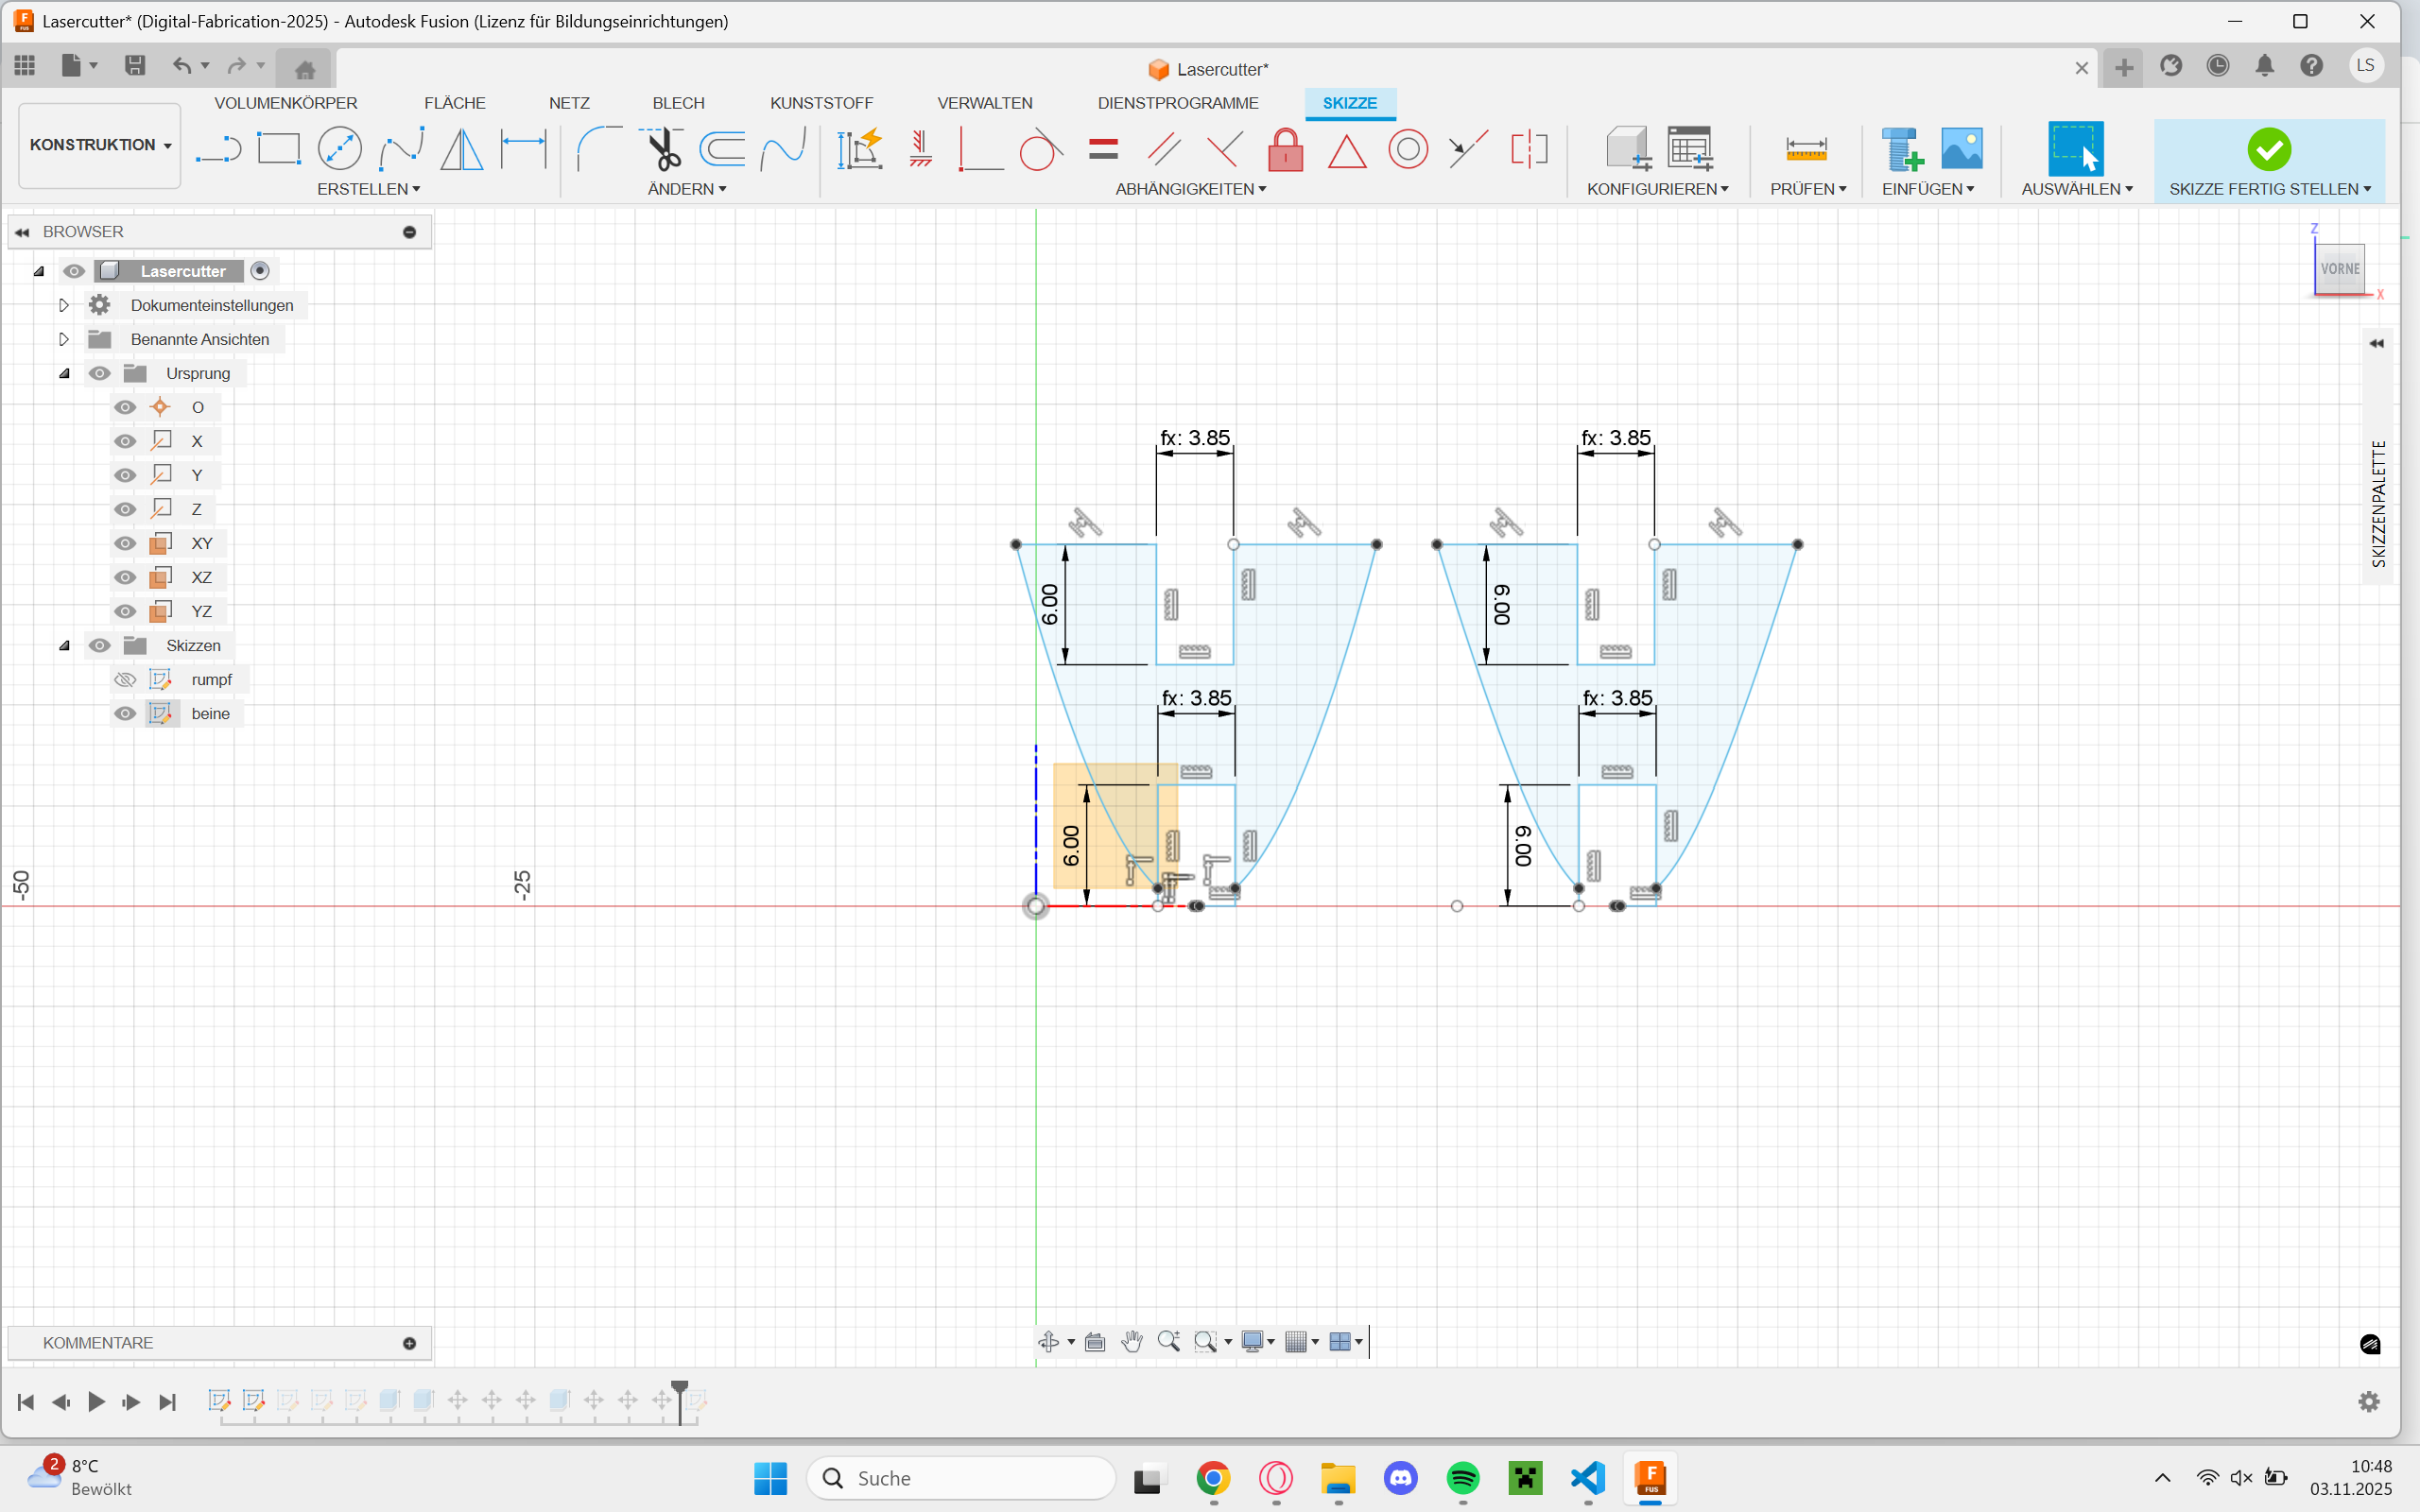Click the timeline marker handle
2420x1512 pixels.
(680, 1388)
